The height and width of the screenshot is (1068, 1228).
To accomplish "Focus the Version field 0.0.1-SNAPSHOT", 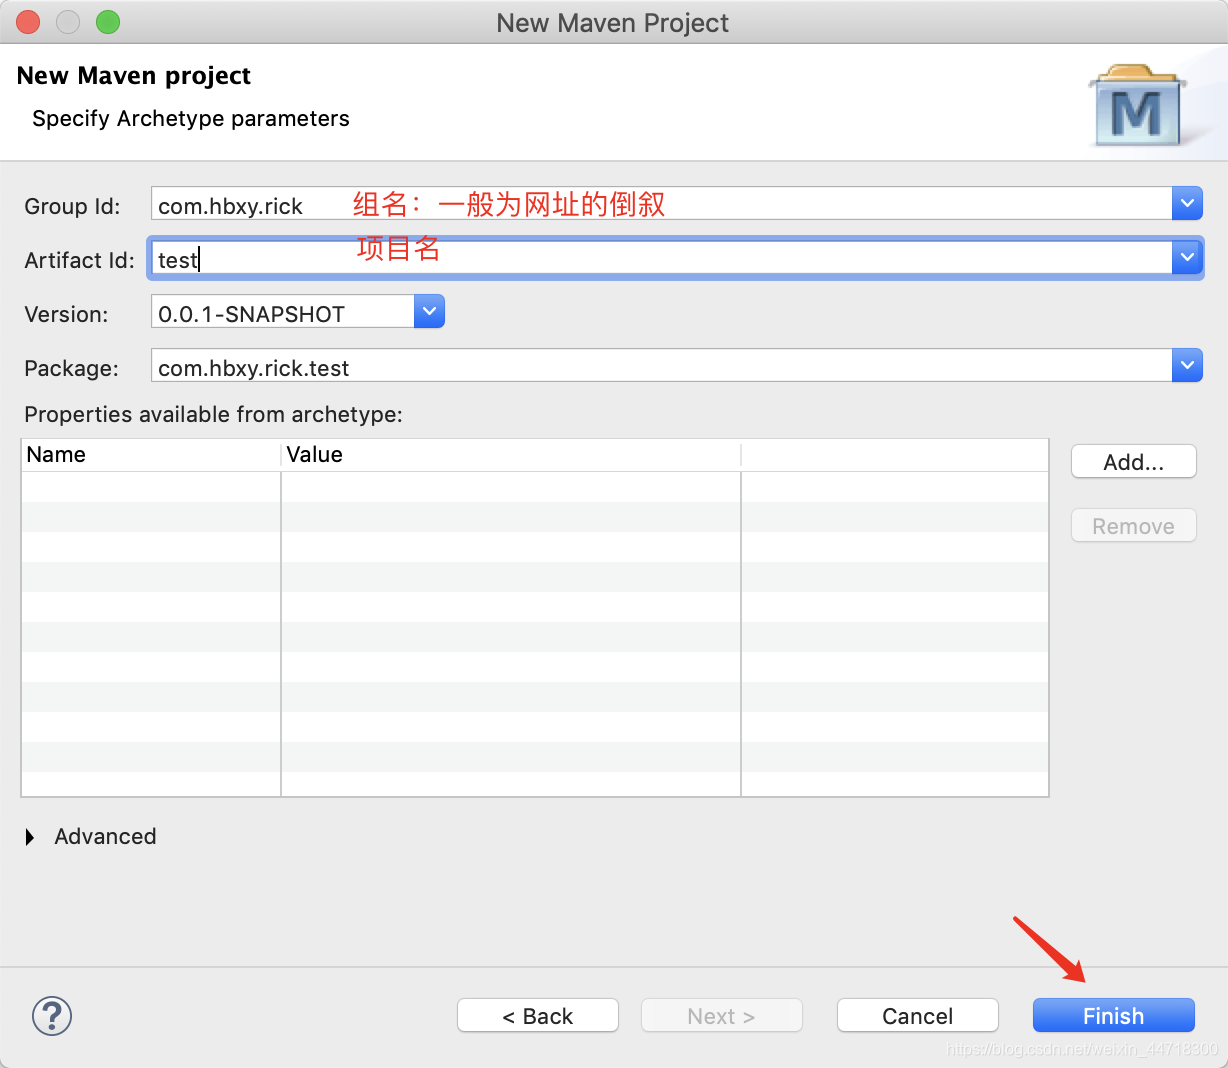I will coord(283,312).
